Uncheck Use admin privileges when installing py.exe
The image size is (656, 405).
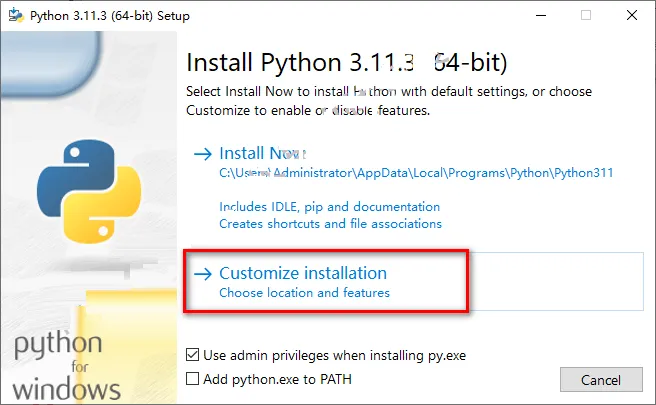[192, 355]
